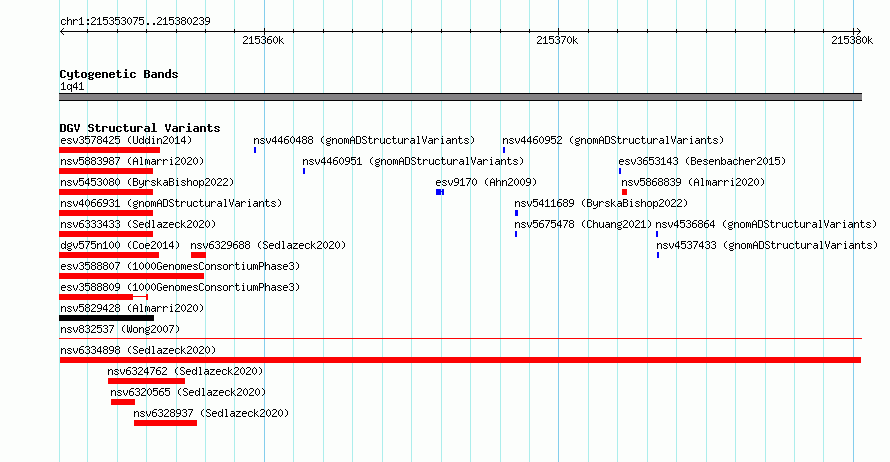Select the red bar under nsv6328937
The width and height of the screenshot is (890, 462).
click(165, 423)
